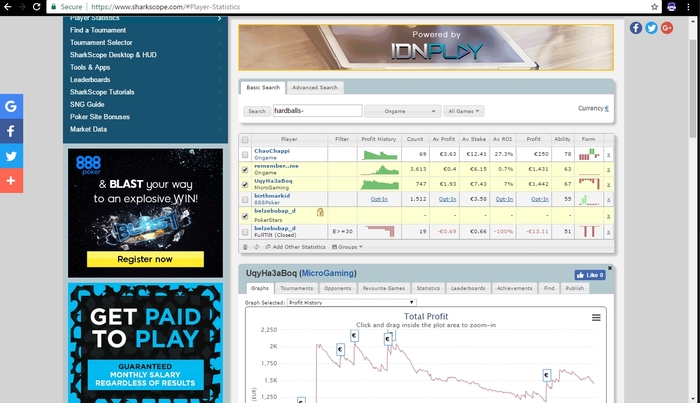
Task: Open the Opponents tab
Action: (x=338, y=288)
